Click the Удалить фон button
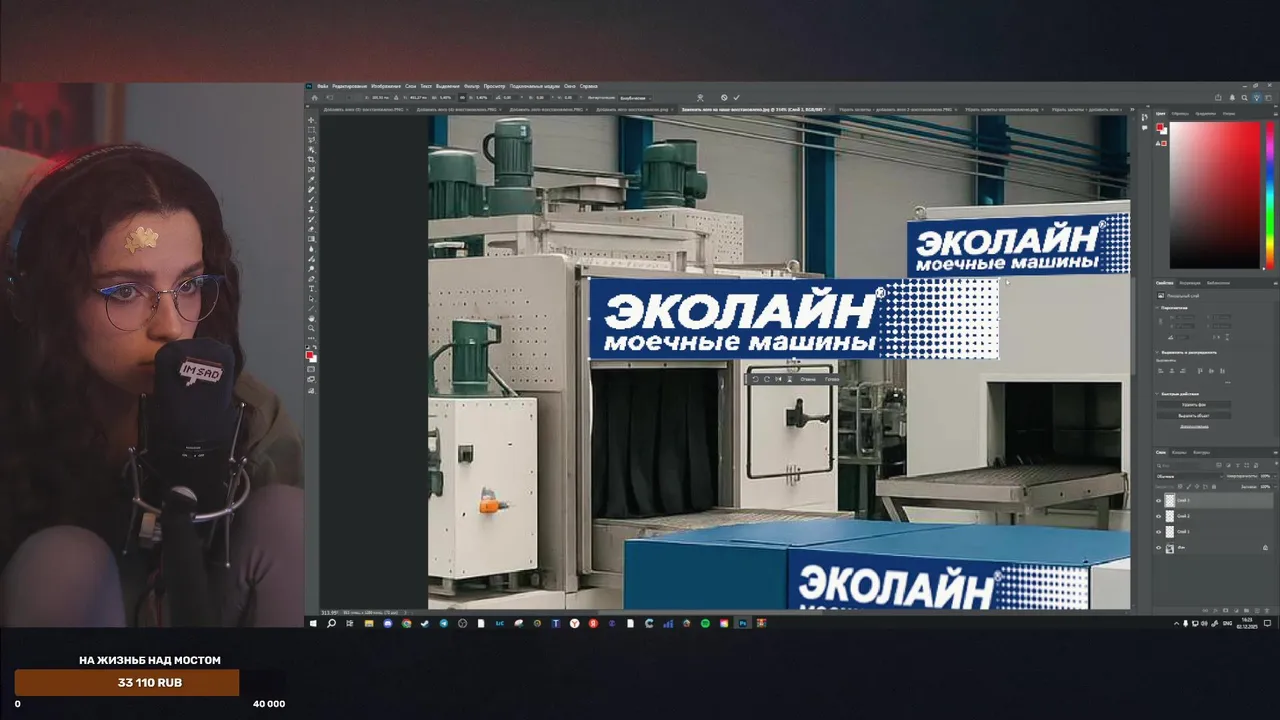1280x720 pixels. pyautogui.click(x=1194, y=405)
